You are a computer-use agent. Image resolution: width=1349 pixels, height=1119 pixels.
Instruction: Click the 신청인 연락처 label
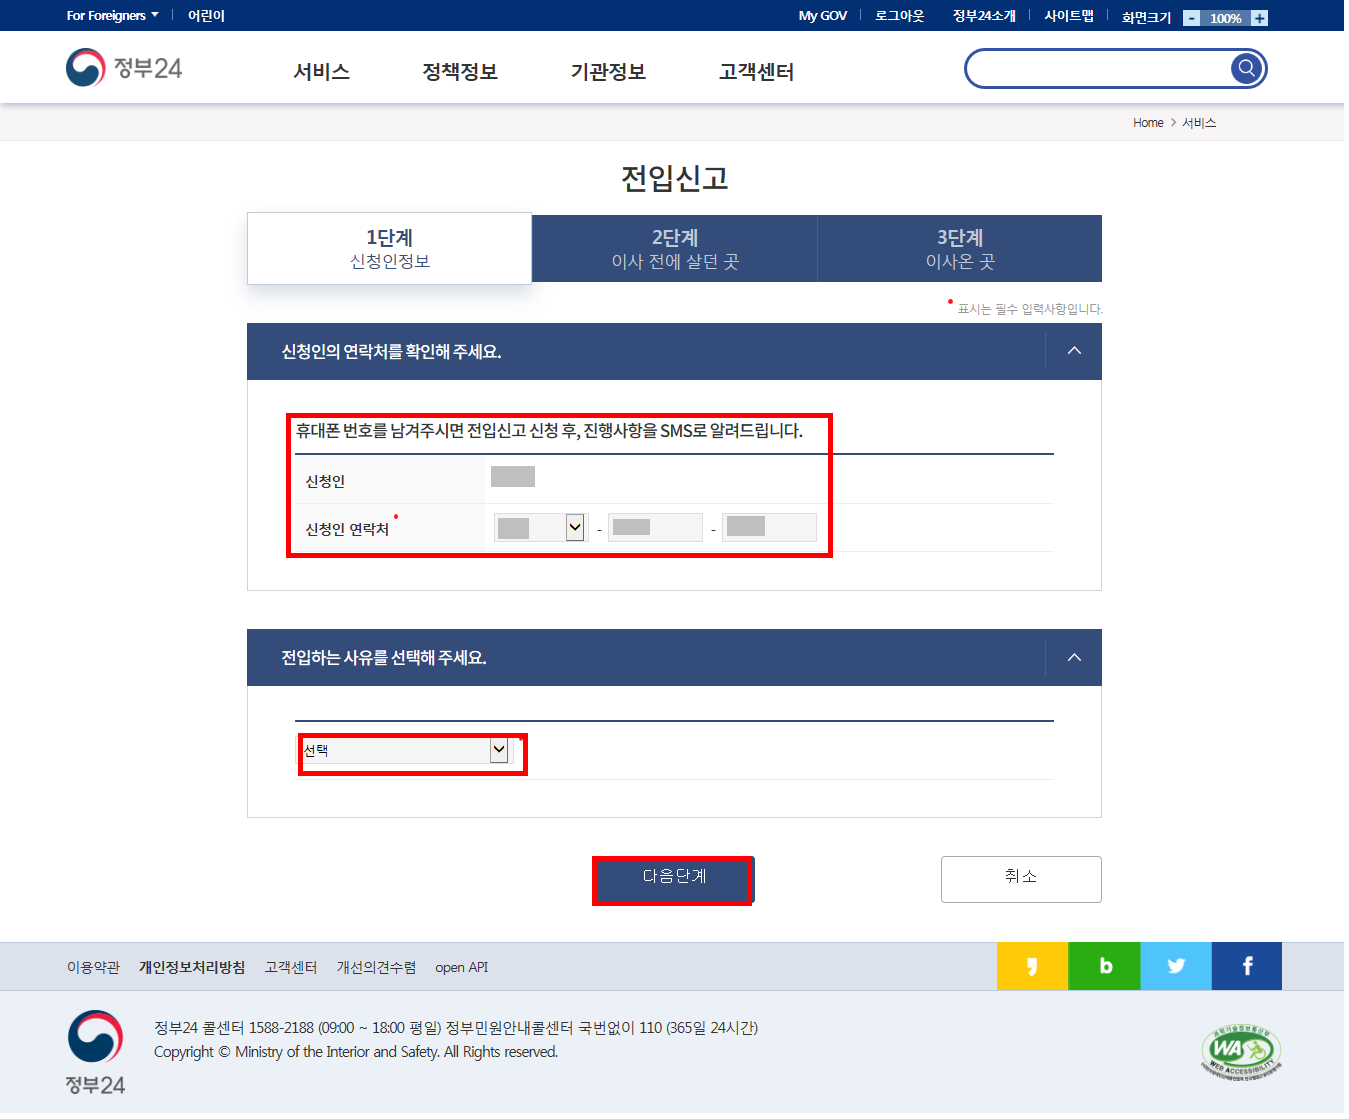(347, 529)
